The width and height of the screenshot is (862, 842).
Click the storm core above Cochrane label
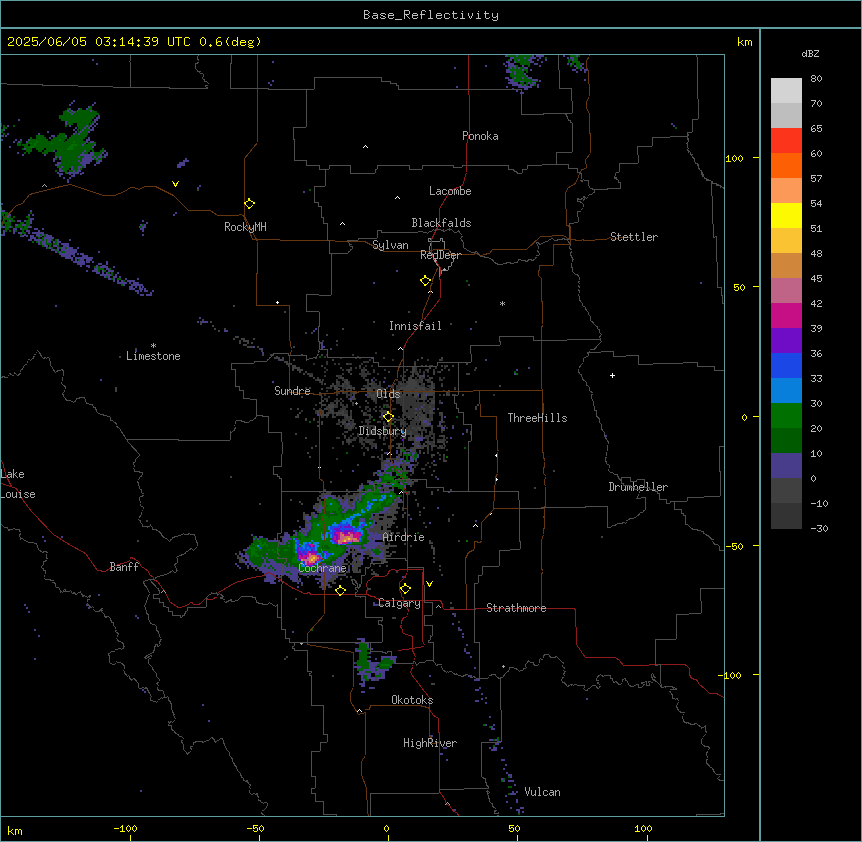[310, 556]
